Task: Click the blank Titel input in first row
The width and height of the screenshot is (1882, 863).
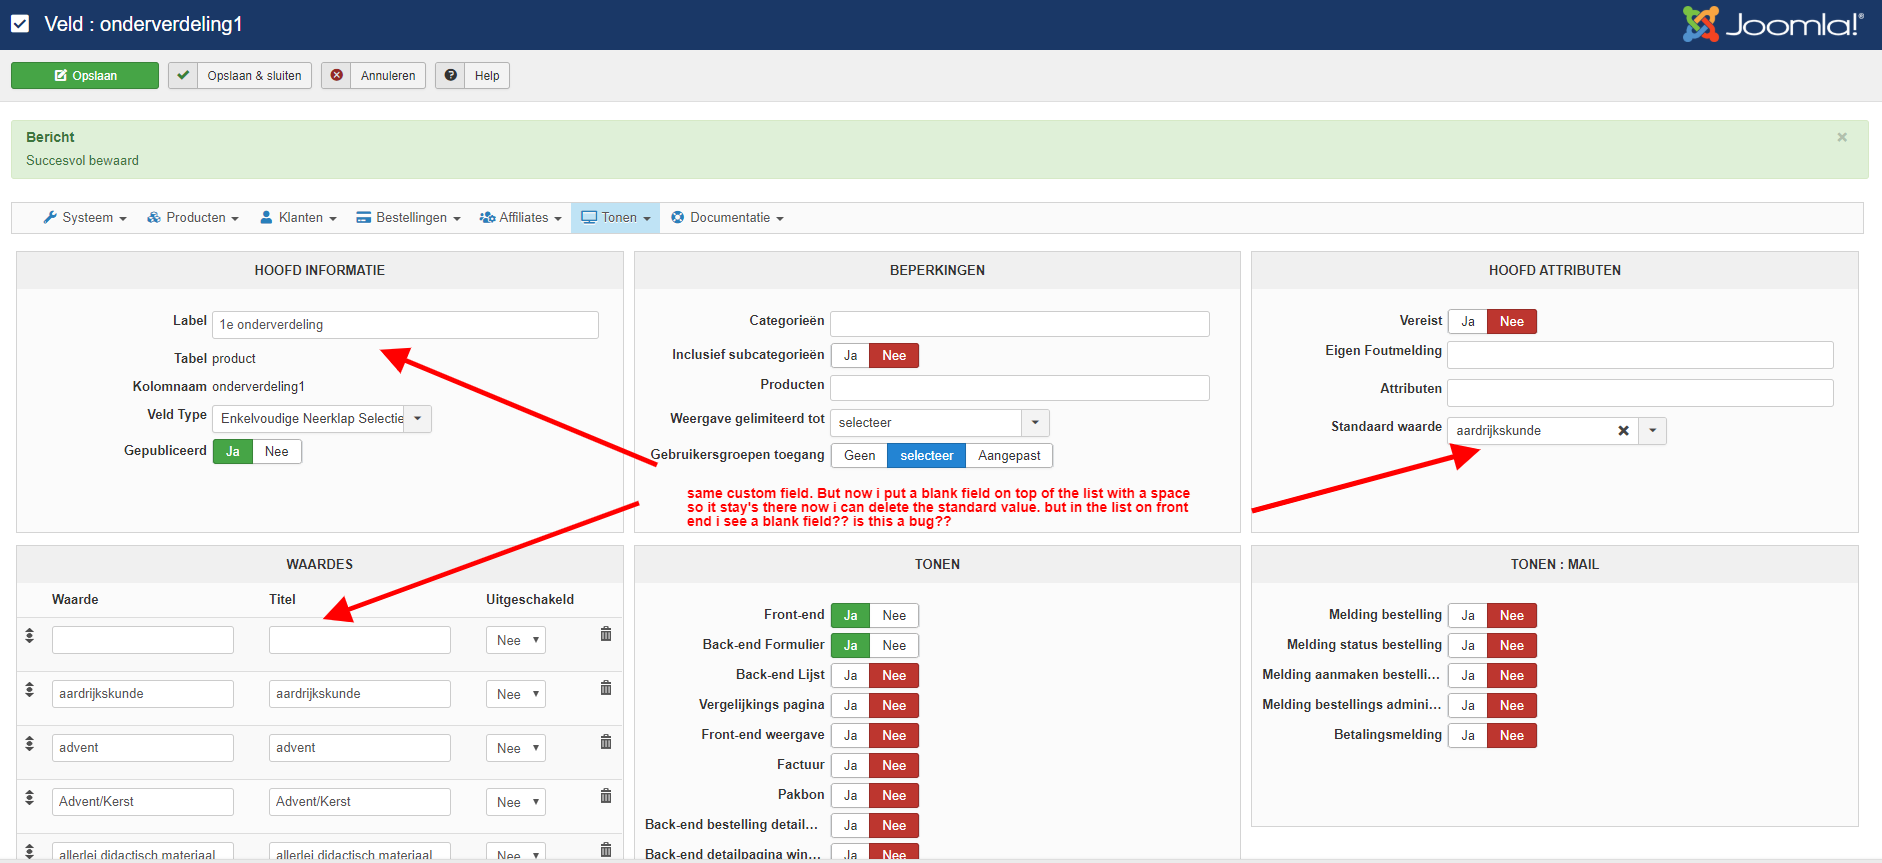Action: 360,640
